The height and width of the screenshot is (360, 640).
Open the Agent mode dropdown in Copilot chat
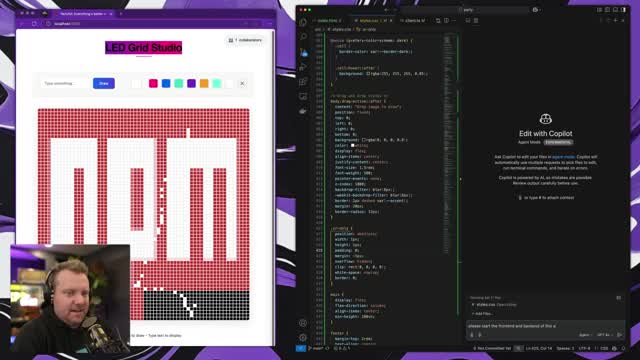coord(585,335)
